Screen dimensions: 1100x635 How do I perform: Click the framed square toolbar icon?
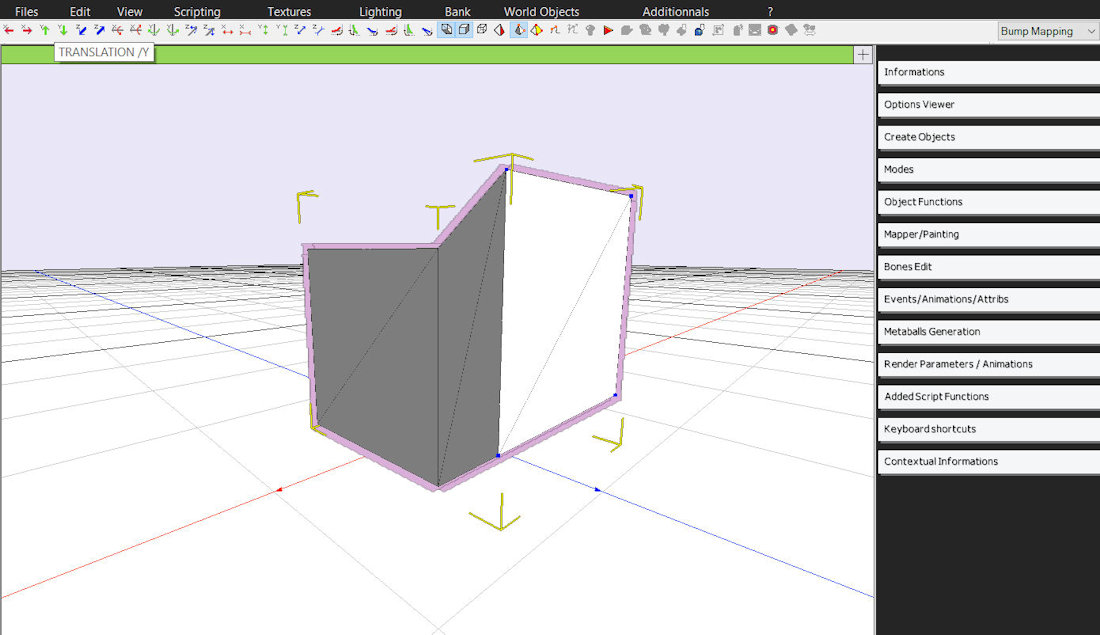coord(718,30)
